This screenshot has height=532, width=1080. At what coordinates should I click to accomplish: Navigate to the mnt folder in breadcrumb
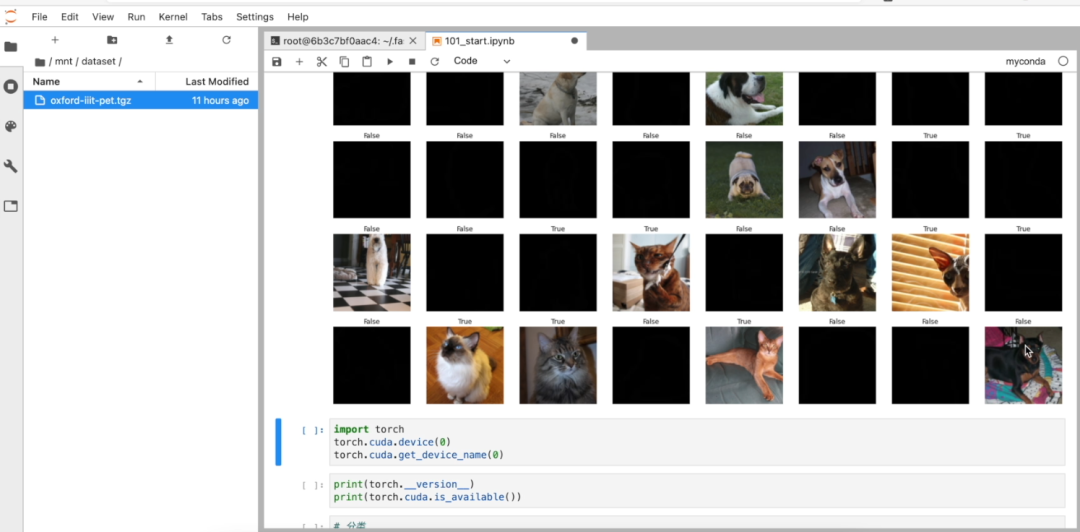click(64, 62)
